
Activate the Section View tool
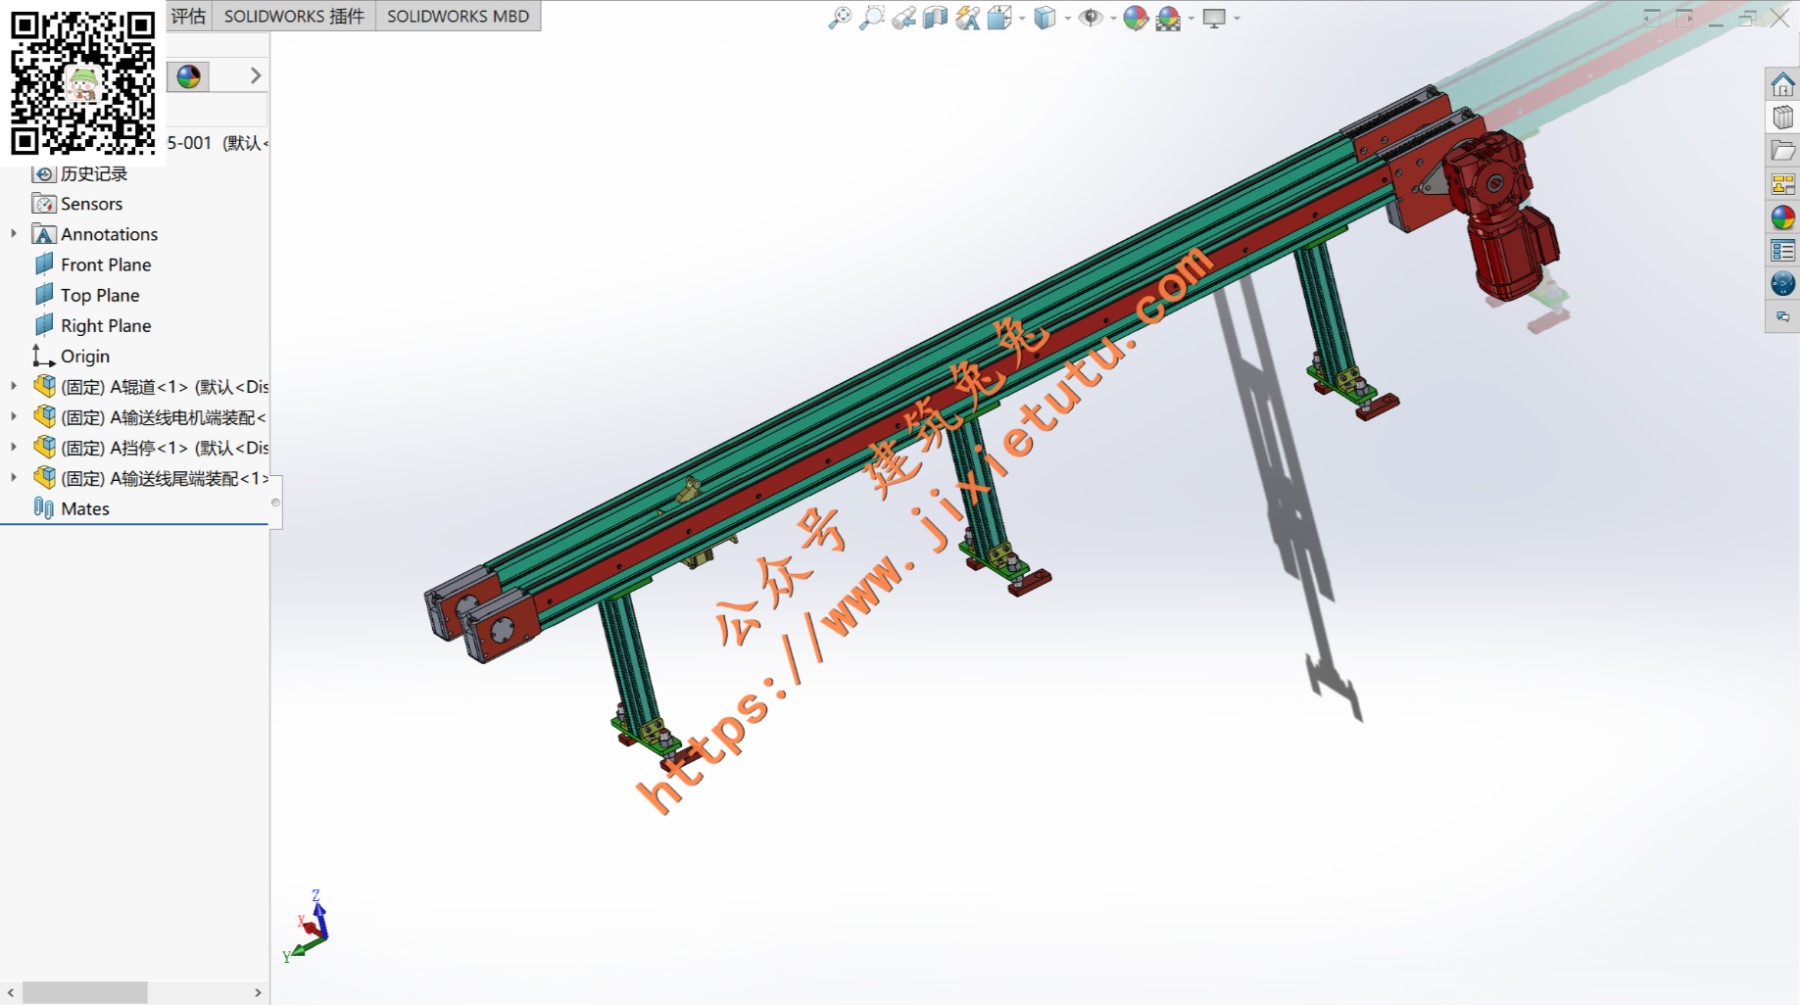pos(935,18)
